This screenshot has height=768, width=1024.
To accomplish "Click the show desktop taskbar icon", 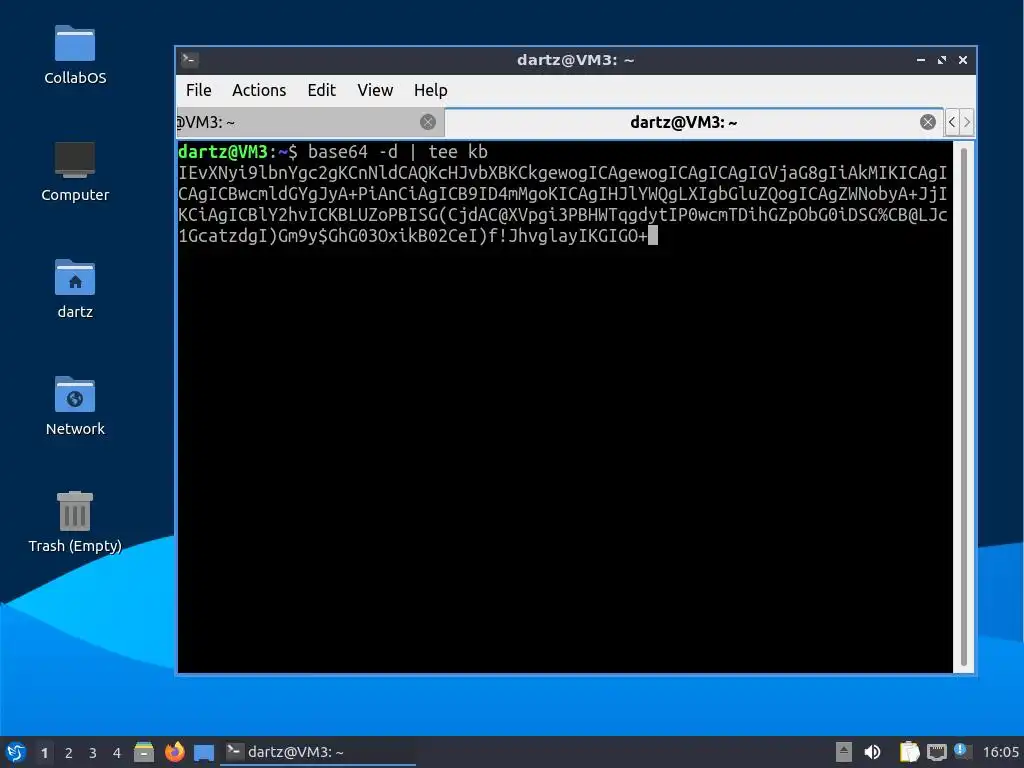I will [204, 753].
